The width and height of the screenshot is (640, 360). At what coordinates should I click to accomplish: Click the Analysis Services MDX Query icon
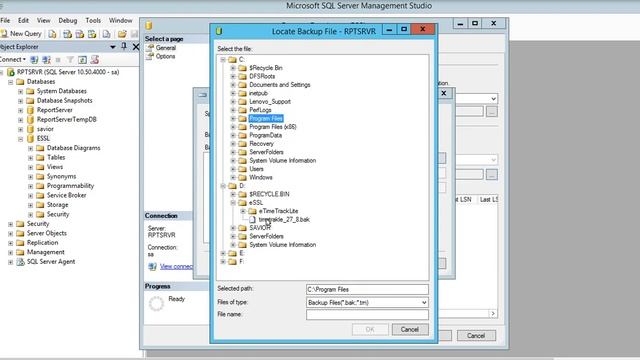point(67,34)
